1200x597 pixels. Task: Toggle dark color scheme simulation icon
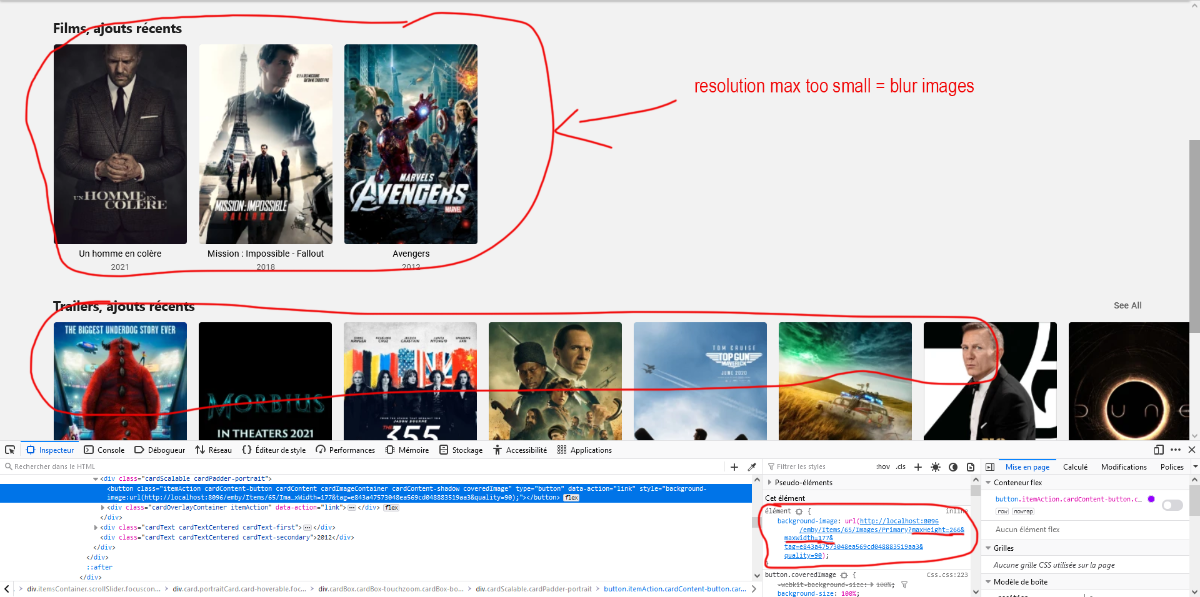pos(952,467)
